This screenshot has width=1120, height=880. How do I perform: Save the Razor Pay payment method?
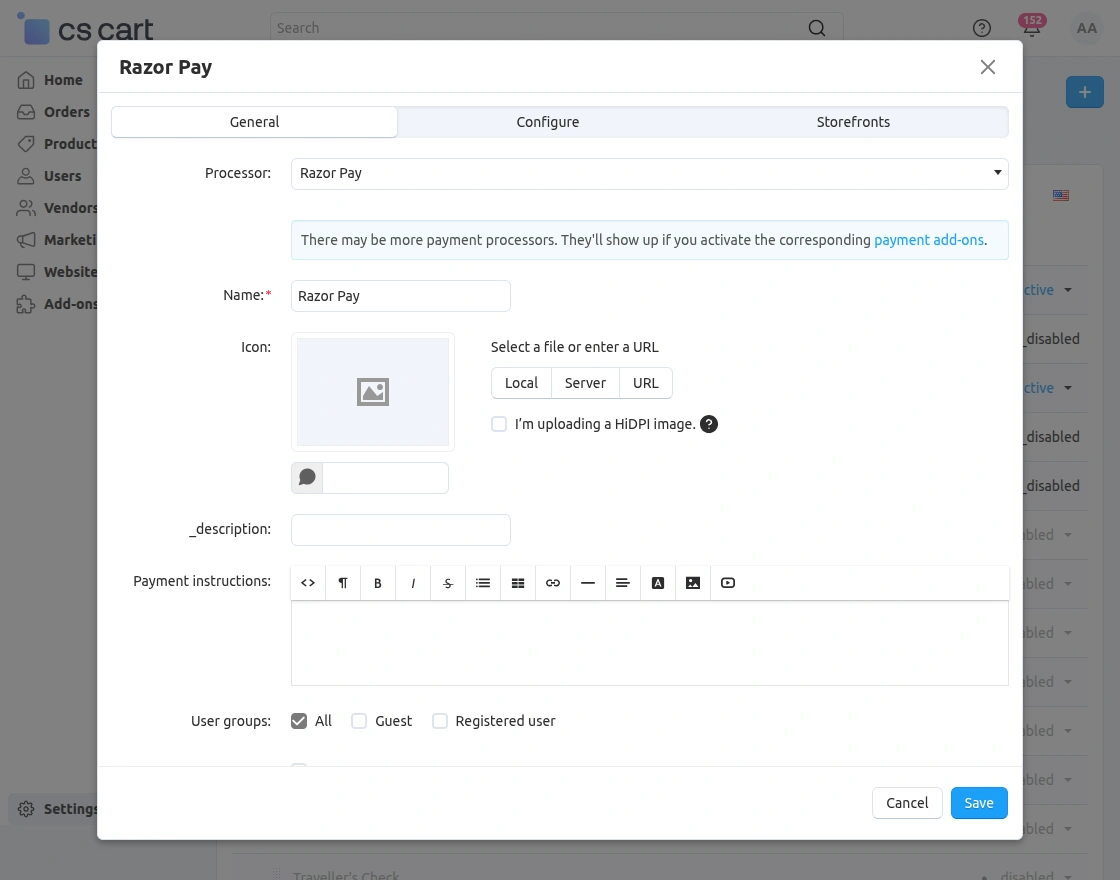(978, 802)
